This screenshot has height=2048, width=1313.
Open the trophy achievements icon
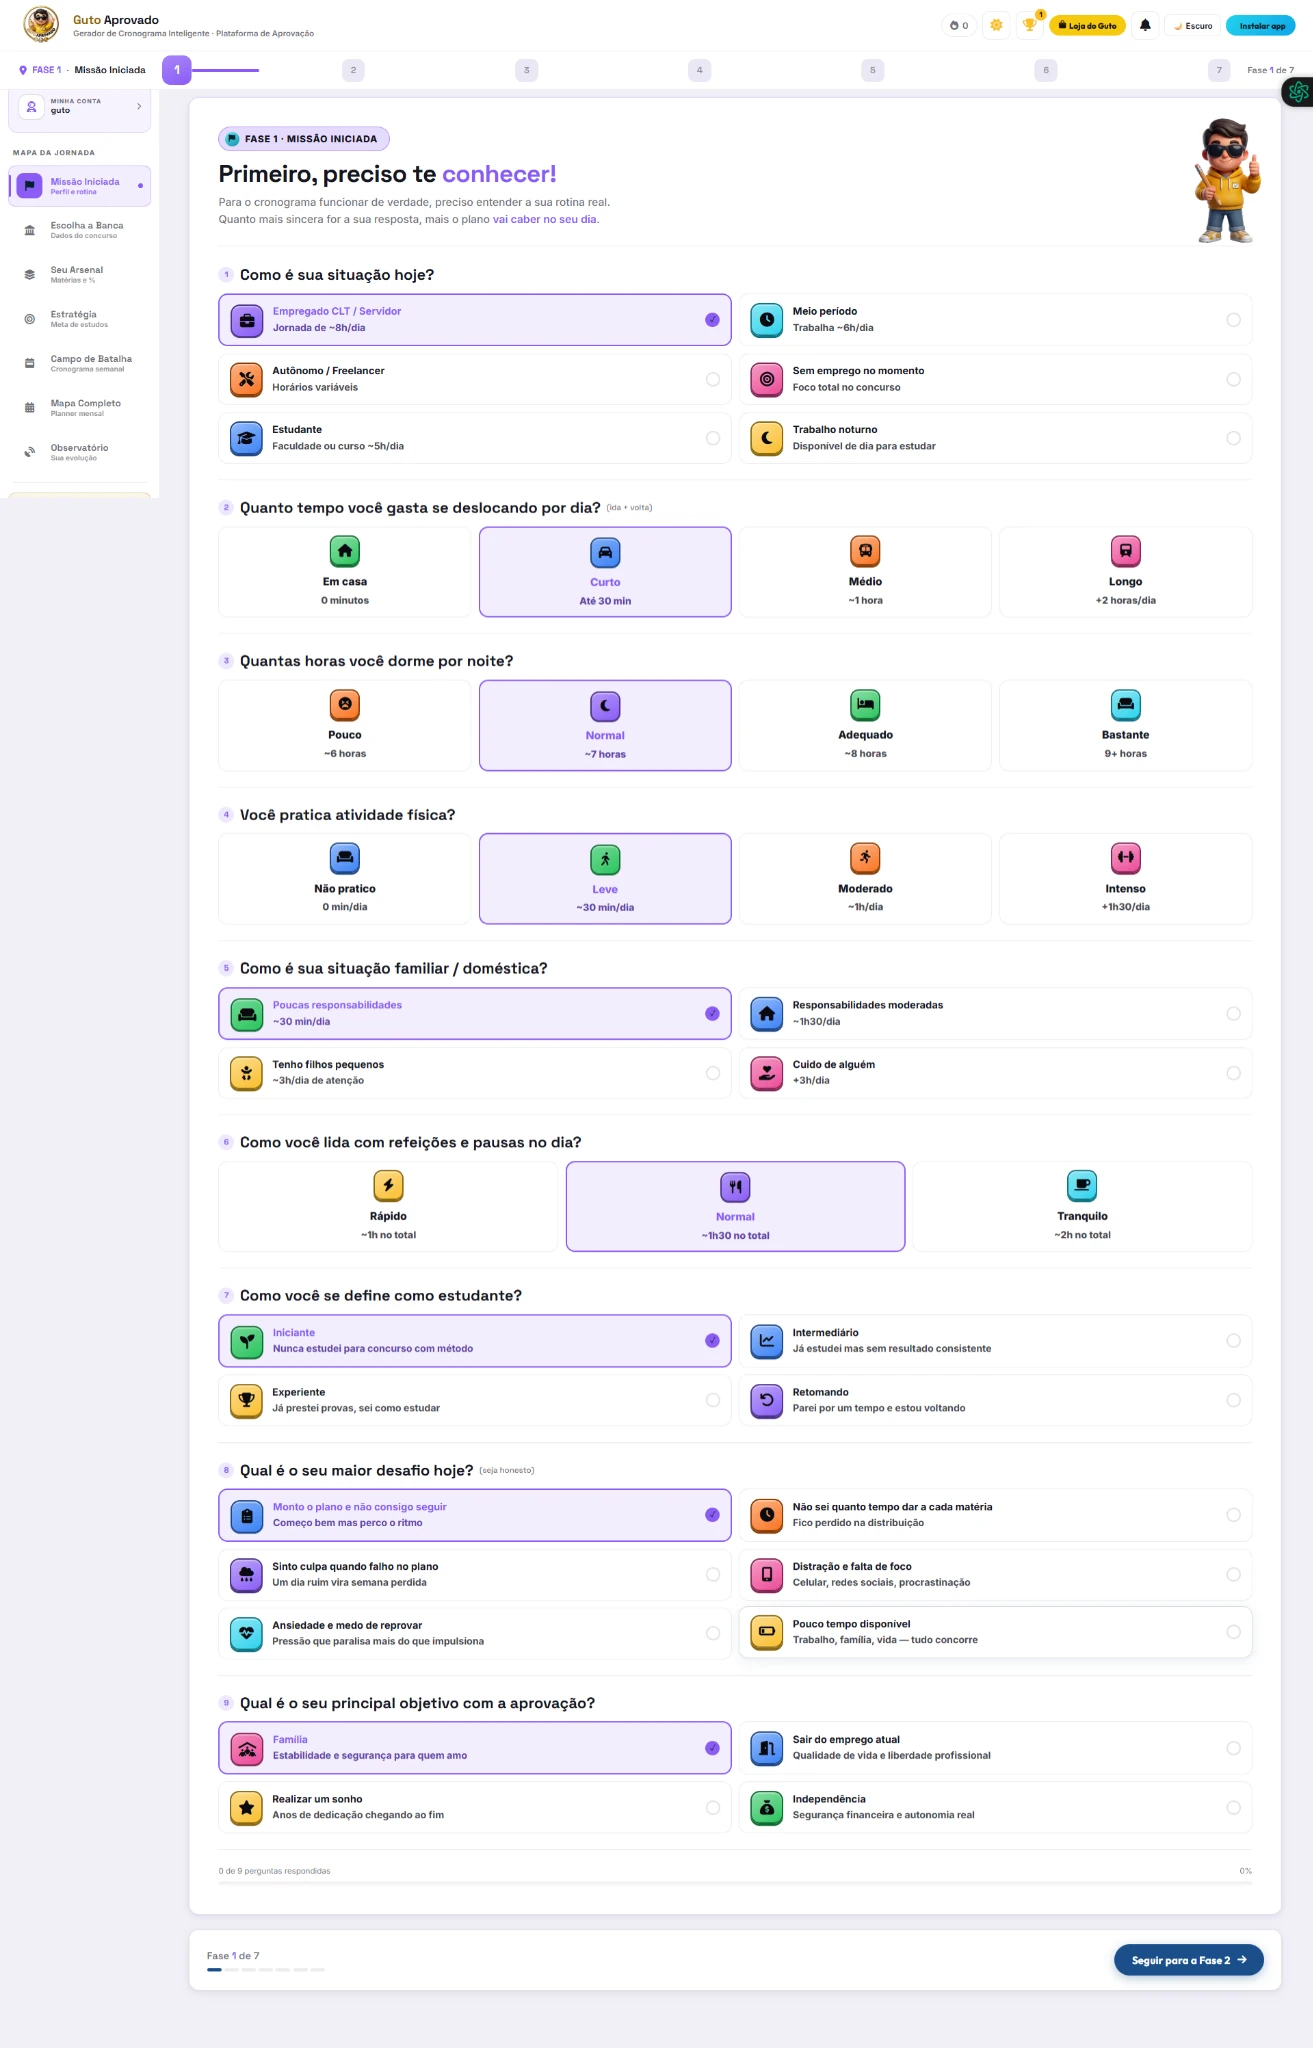pos(1029,26)
